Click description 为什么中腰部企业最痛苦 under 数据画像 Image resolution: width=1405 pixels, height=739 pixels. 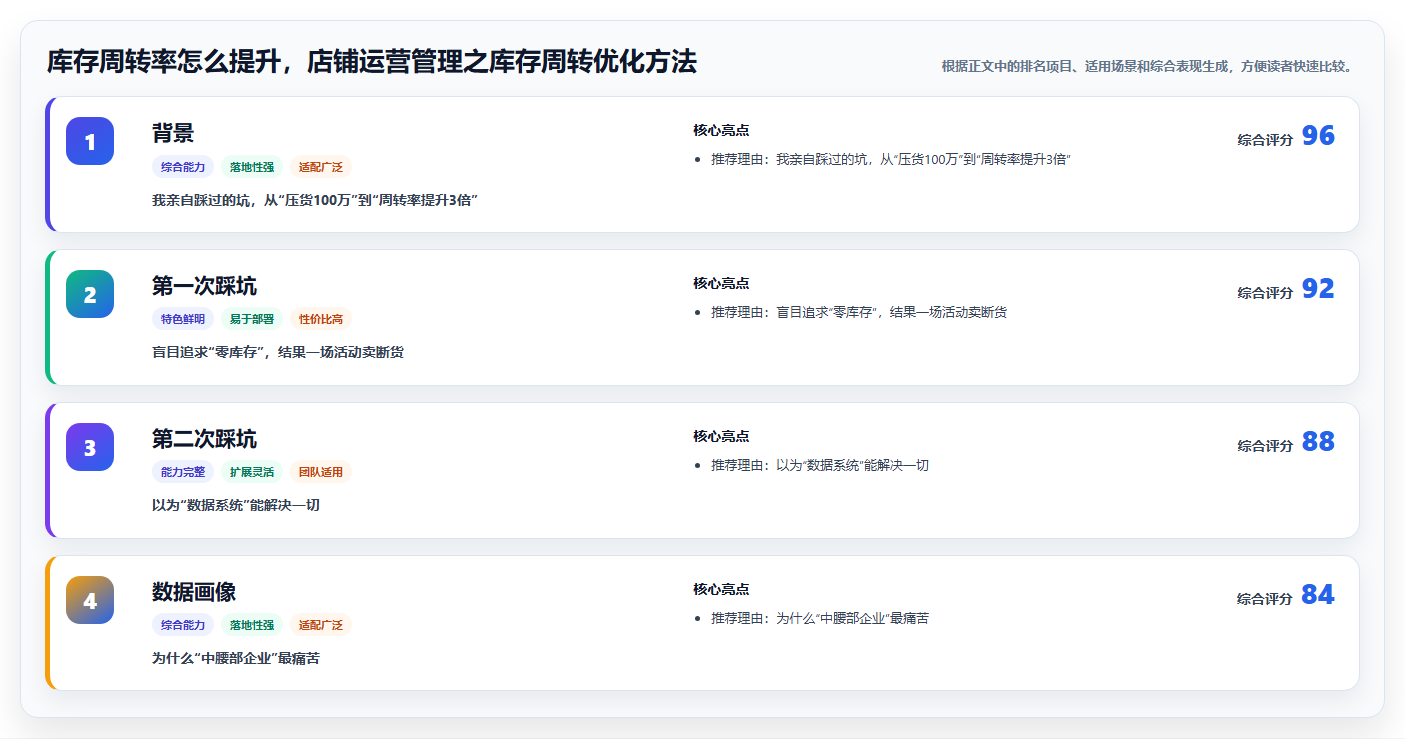click(236, 658)
